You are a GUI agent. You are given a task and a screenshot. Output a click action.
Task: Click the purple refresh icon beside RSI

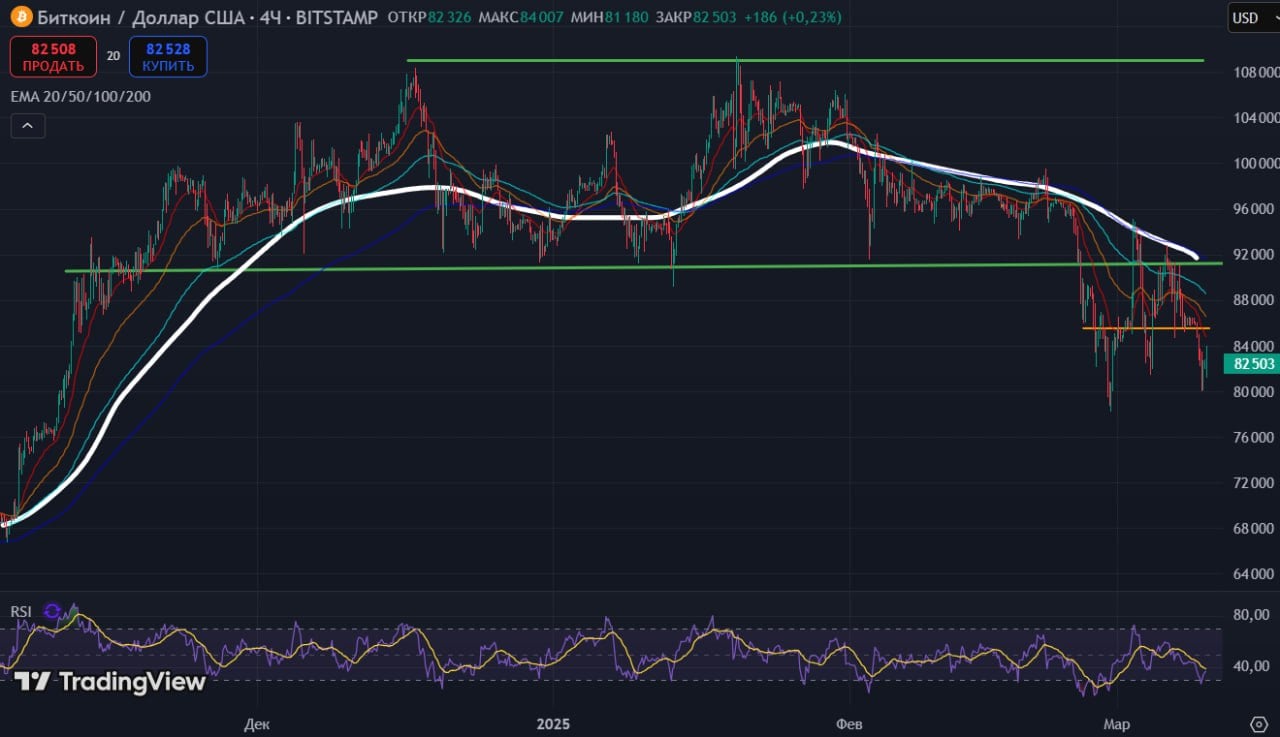[x=52, y=611]
